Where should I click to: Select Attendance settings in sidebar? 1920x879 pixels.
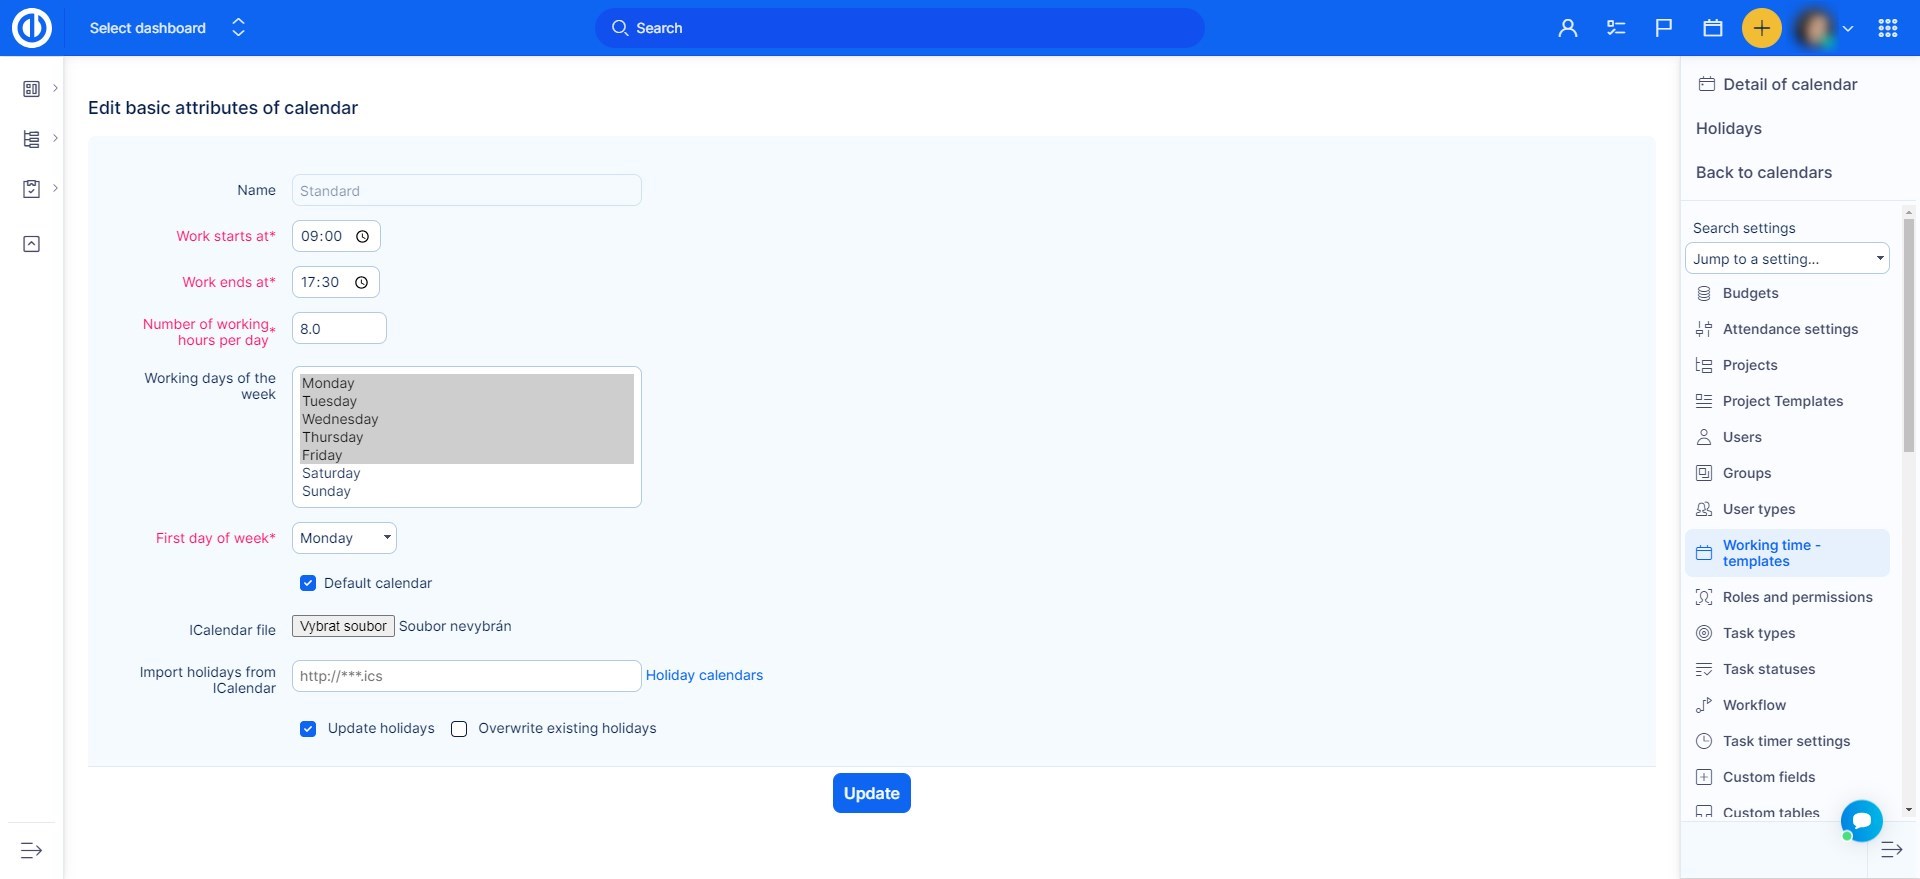coord(1789,329)
